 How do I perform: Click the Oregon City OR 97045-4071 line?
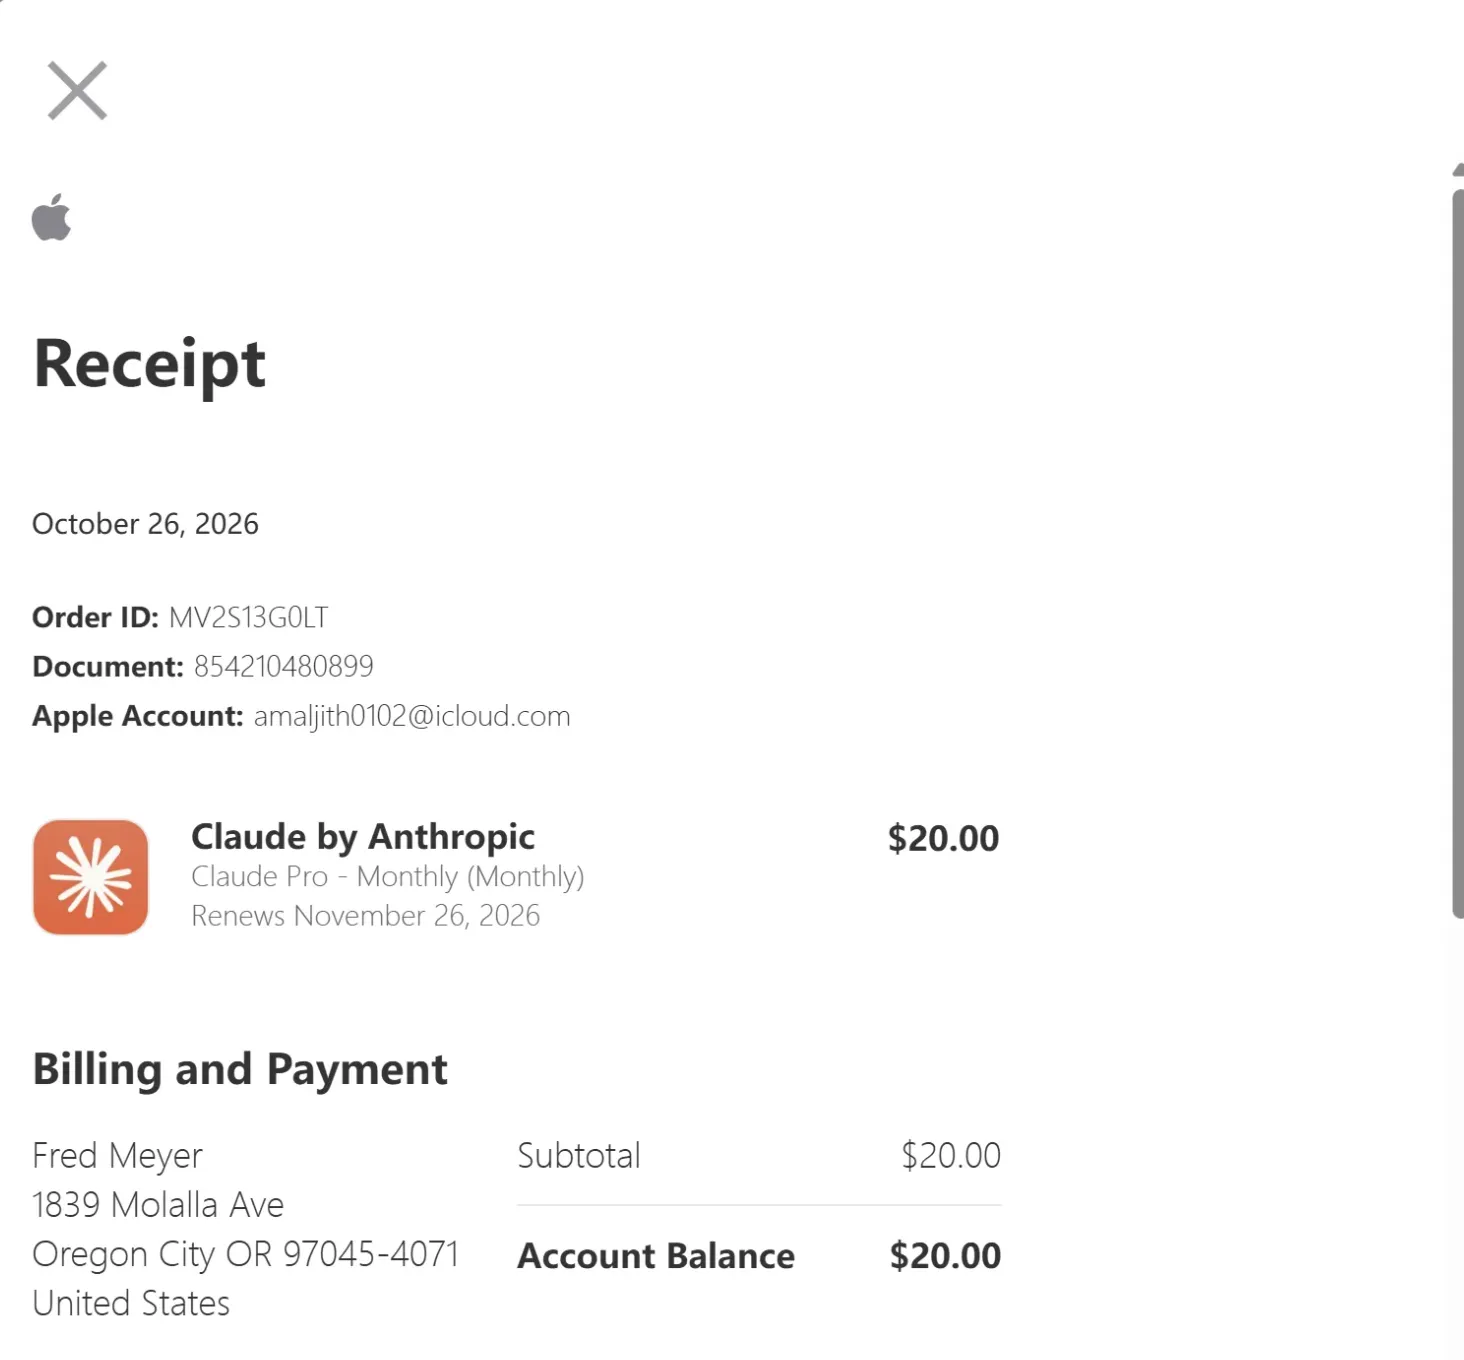coord(246,1254)
